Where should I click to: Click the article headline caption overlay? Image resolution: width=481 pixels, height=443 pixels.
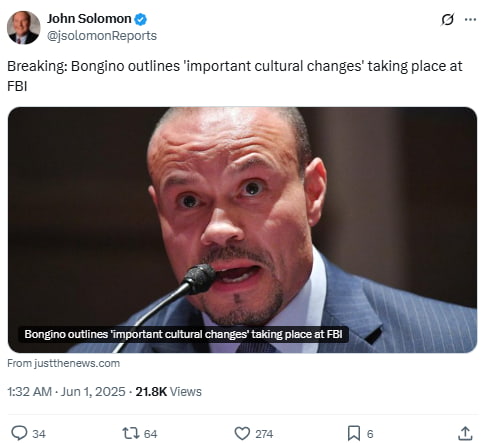pyautogui.click(x=183, y=334)
